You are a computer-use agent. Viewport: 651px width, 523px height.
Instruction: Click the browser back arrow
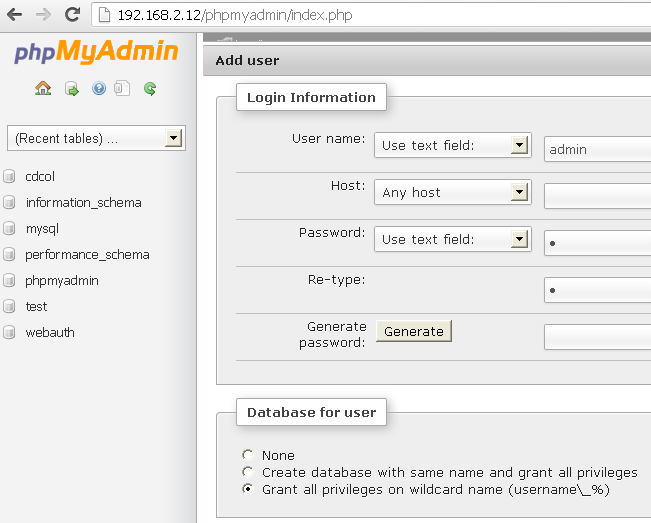pos(15,15)
